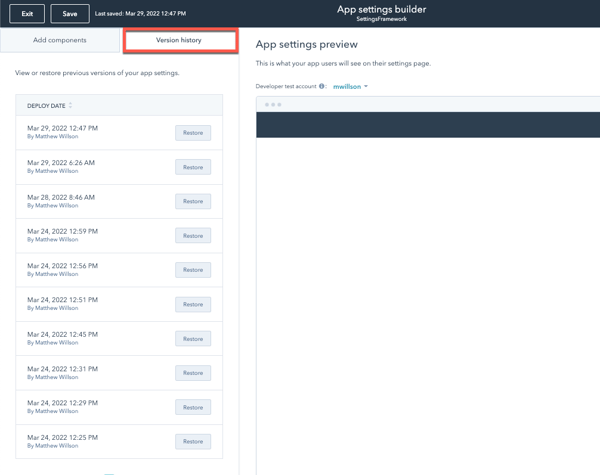Open the mwillson account dropdown
This screenshot has width=600, height=475.
click(350, 87)
